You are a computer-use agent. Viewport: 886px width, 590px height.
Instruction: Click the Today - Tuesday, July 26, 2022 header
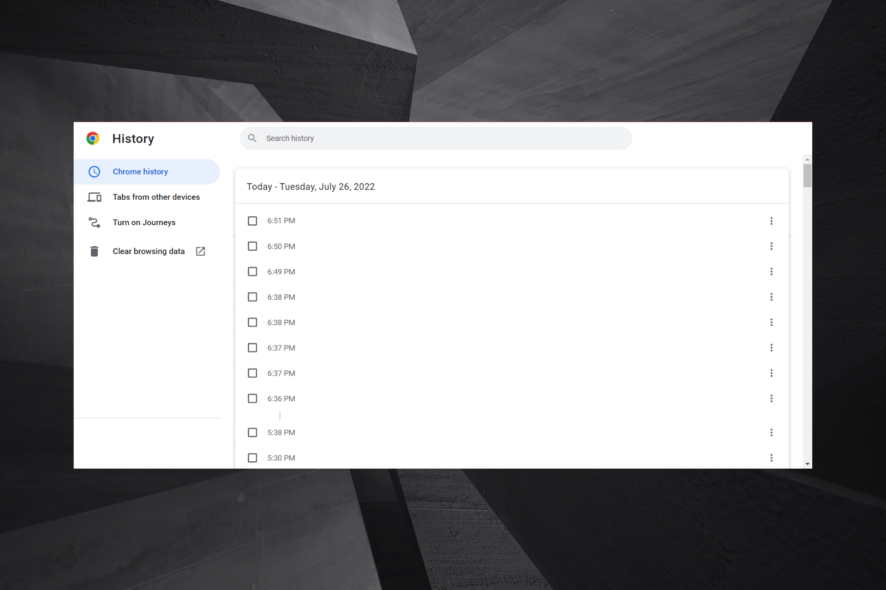click(x=311, y=186)
